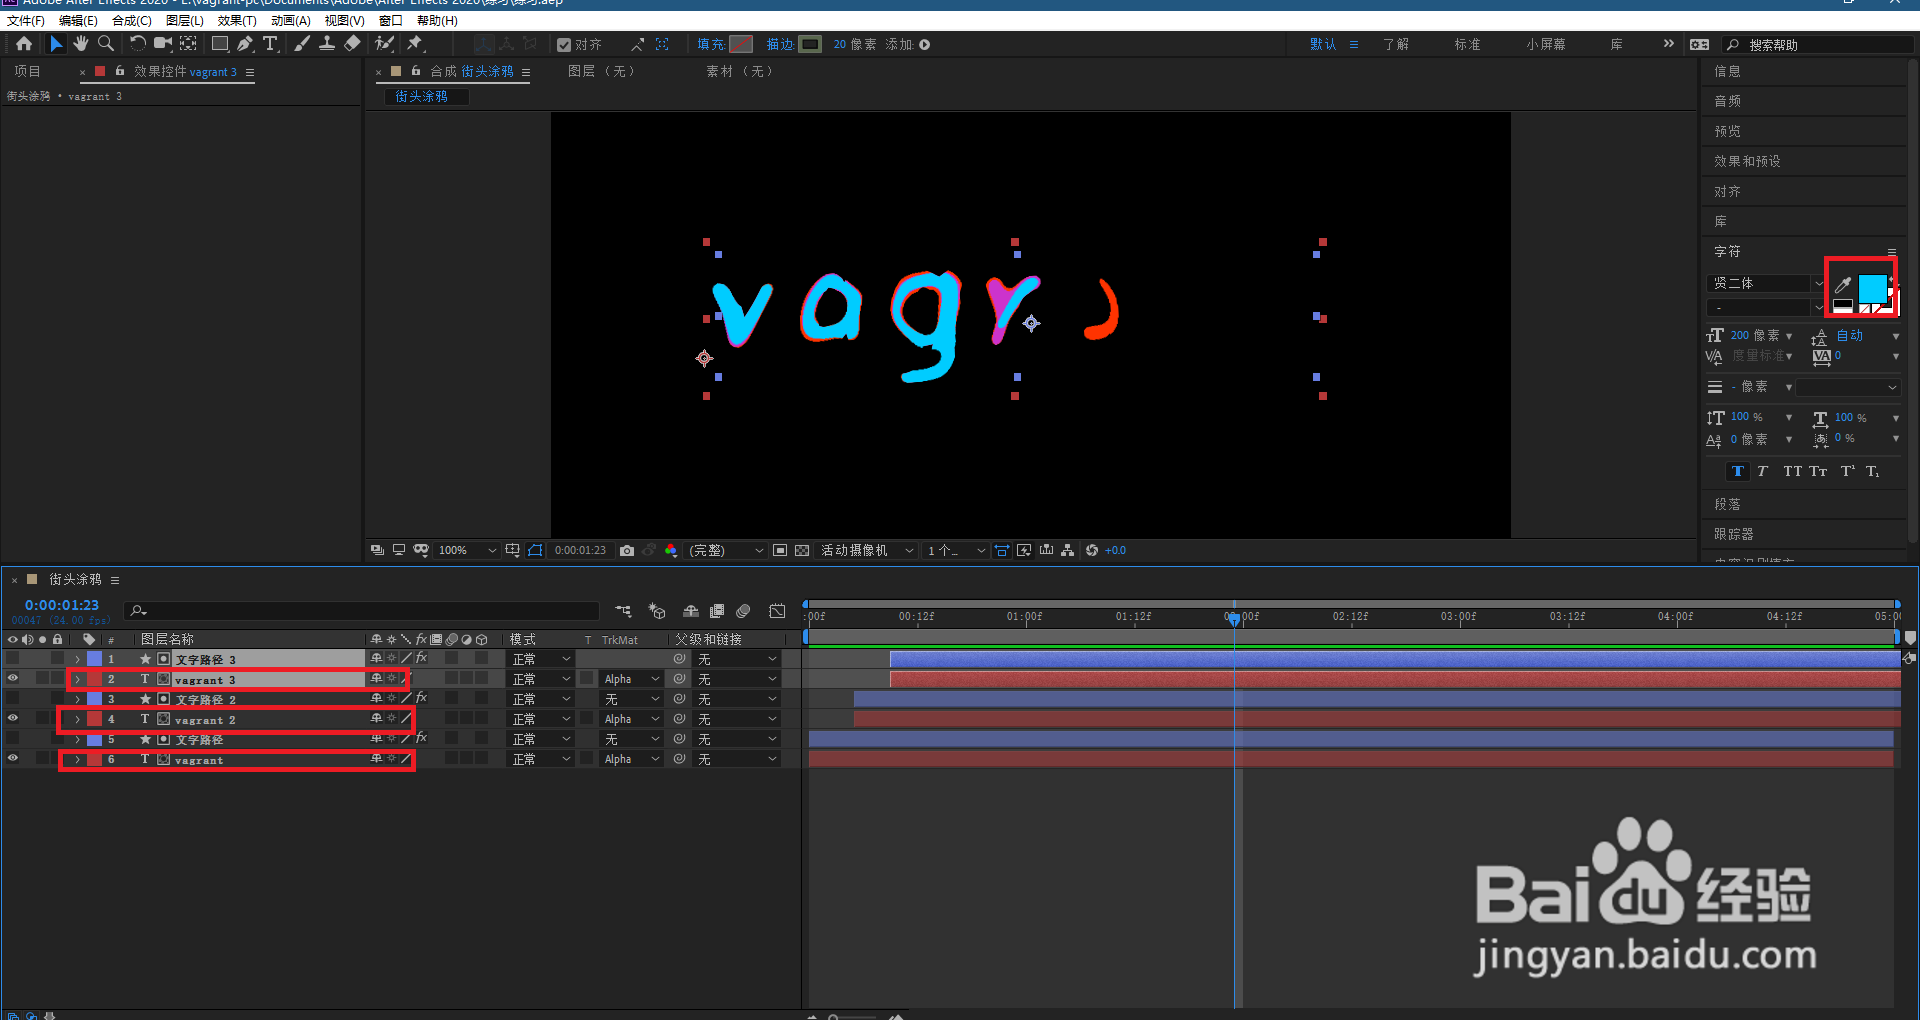This screenshot has height=1020, width=1920.
Task: Open TrkMat Alpha dropdown for vagrant 2
Action: (632, 719)
